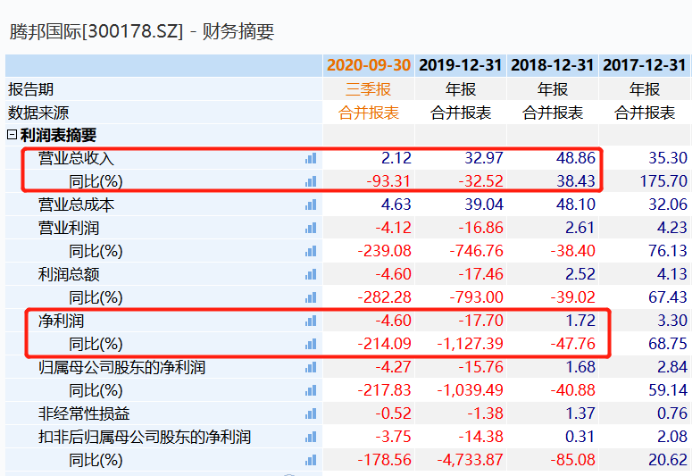Open chart icon for 扣非后归属母公司股东的净利润 row
693x476 pixels.
(x=311, y=437)
